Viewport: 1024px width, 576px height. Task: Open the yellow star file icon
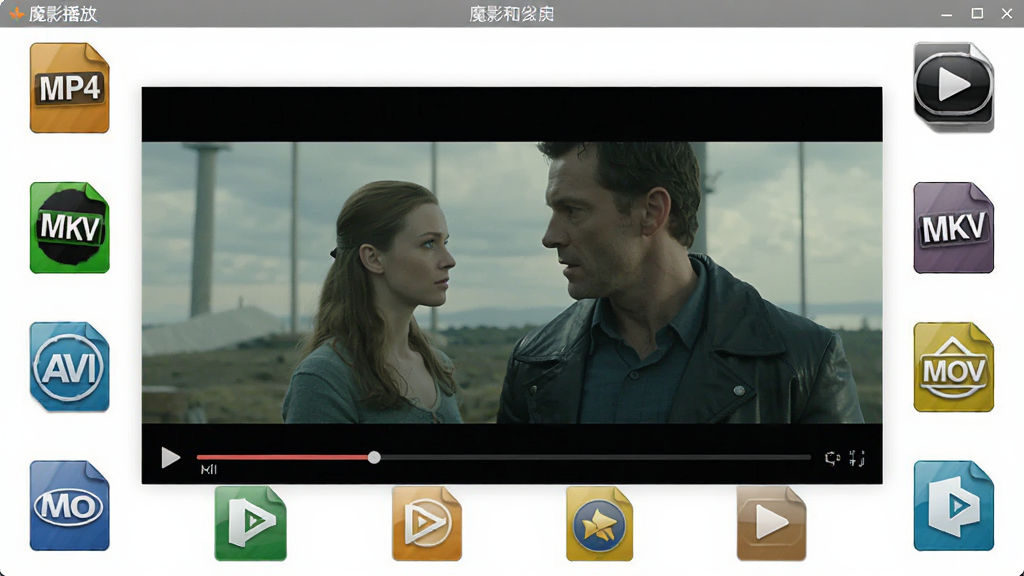click(600, 523)
